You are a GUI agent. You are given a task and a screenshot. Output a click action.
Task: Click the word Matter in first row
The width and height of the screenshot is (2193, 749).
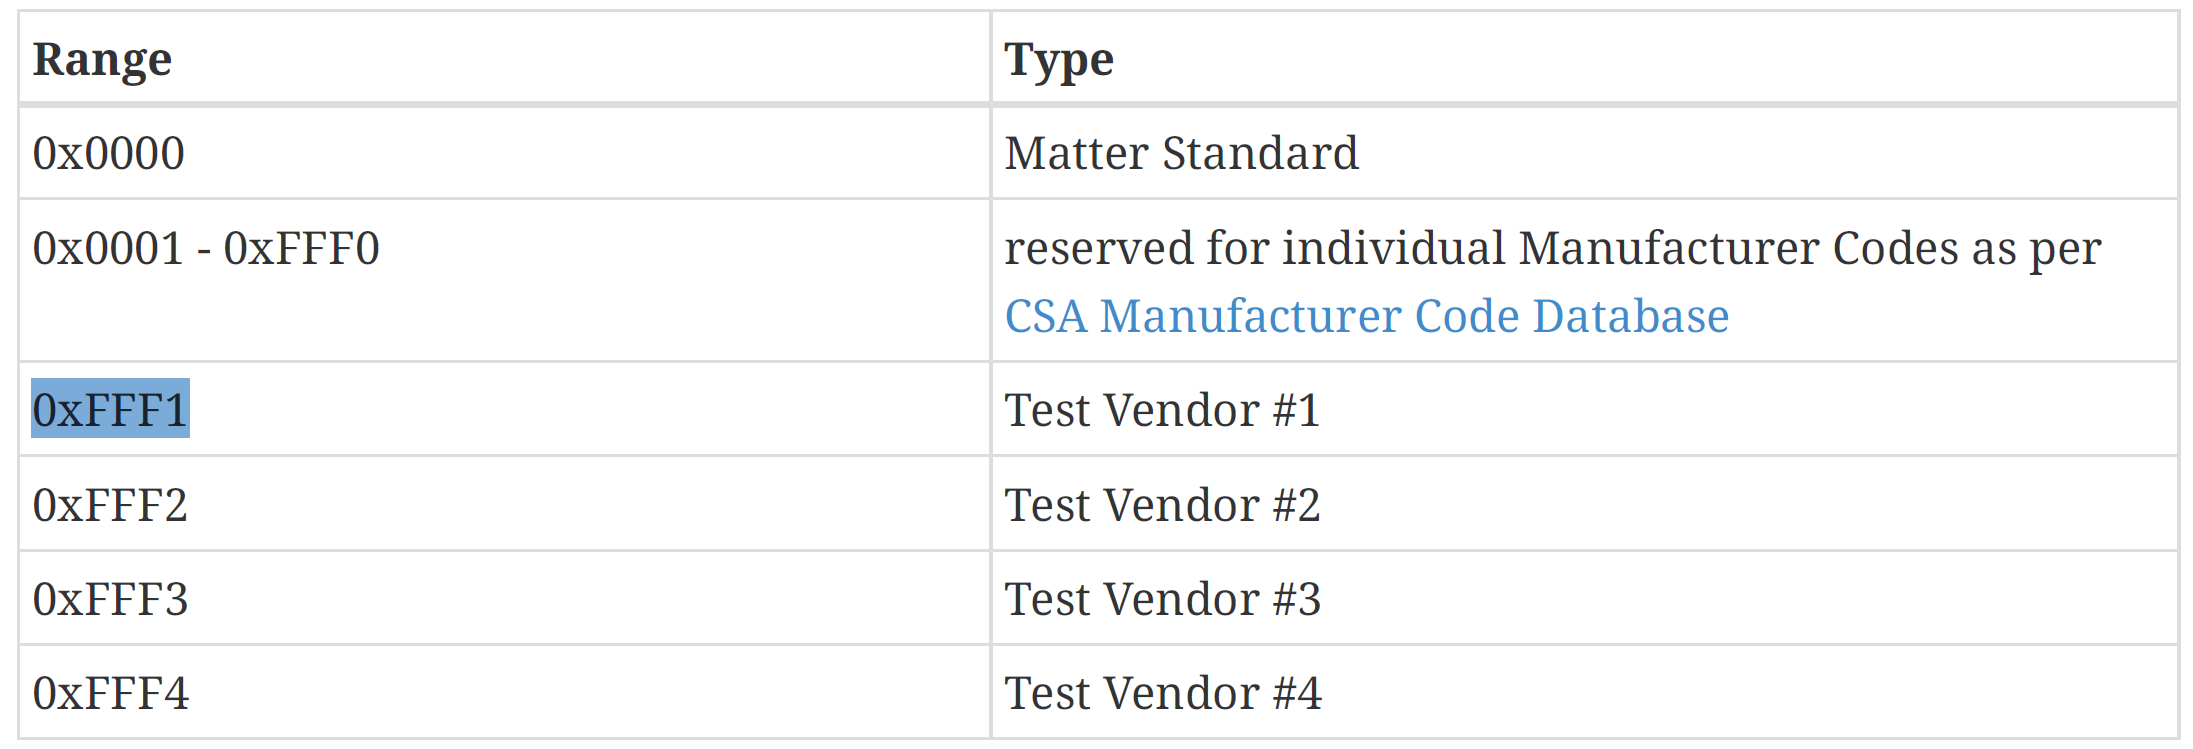click(1076, 154)
